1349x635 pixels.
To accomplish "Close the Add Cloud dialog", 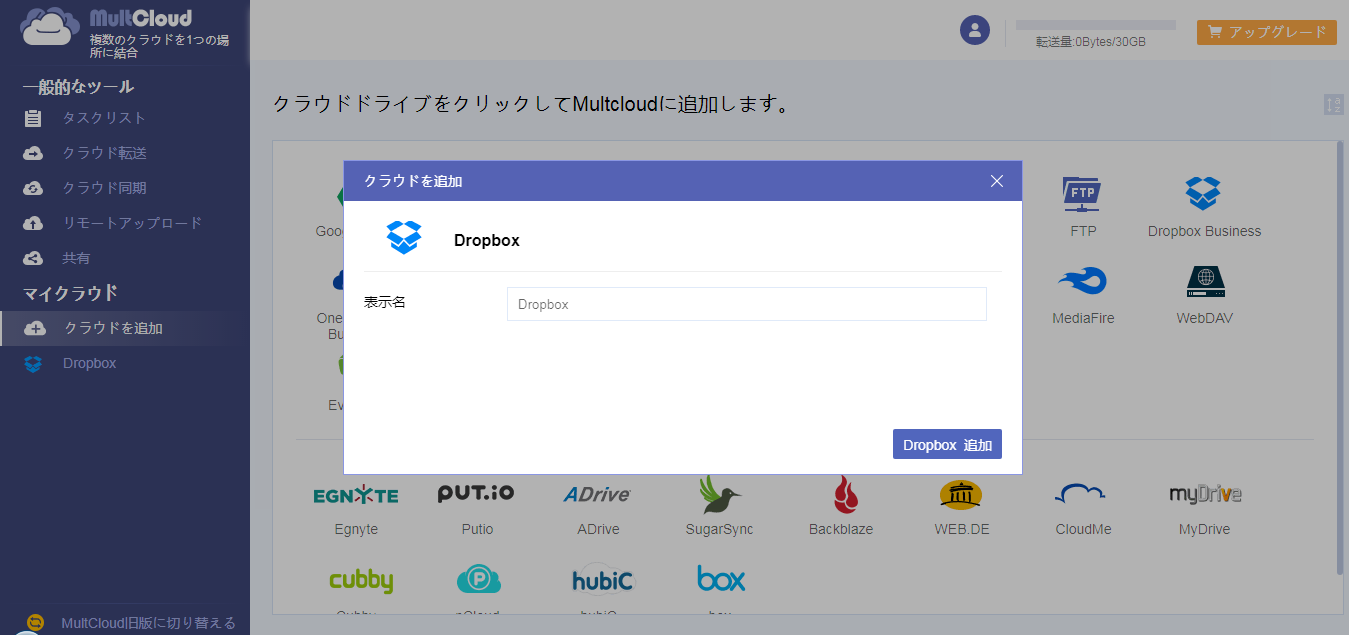I will 997,181.
